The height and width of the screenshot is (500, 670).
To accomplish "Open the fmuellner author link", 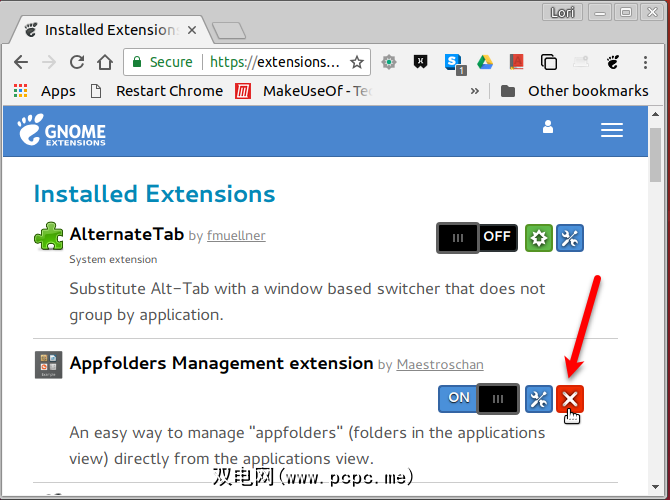I will tap(236, 235).
